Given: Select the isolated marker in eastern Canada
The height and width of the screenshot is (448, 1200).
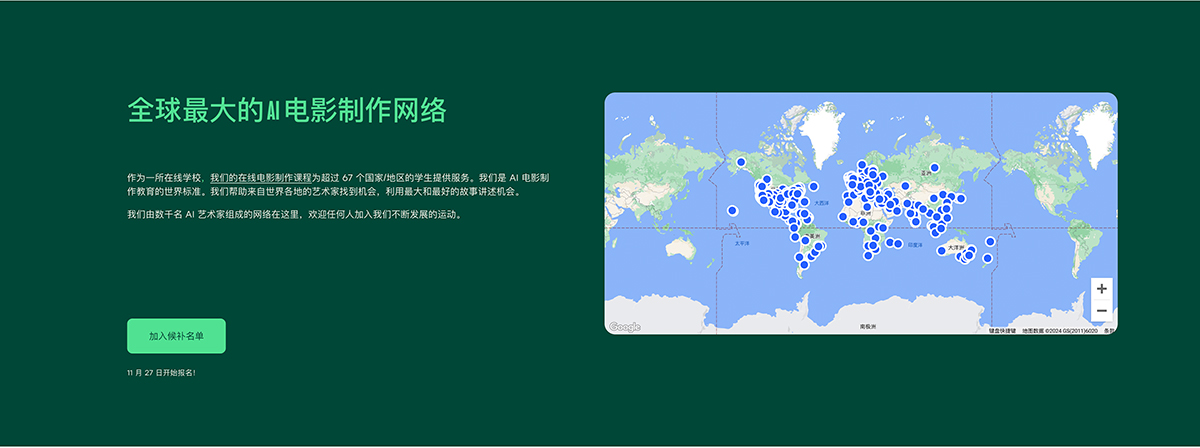Looking at the screenshot, I should (x=814, y=187).
